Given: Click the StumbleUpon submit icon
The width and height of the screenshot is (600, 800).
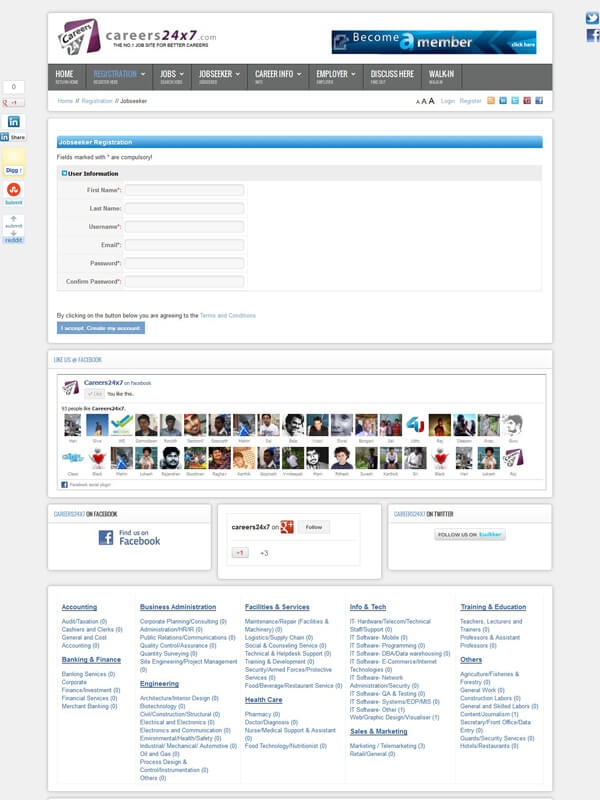Looking at the screenshot, I should [14, 190].
